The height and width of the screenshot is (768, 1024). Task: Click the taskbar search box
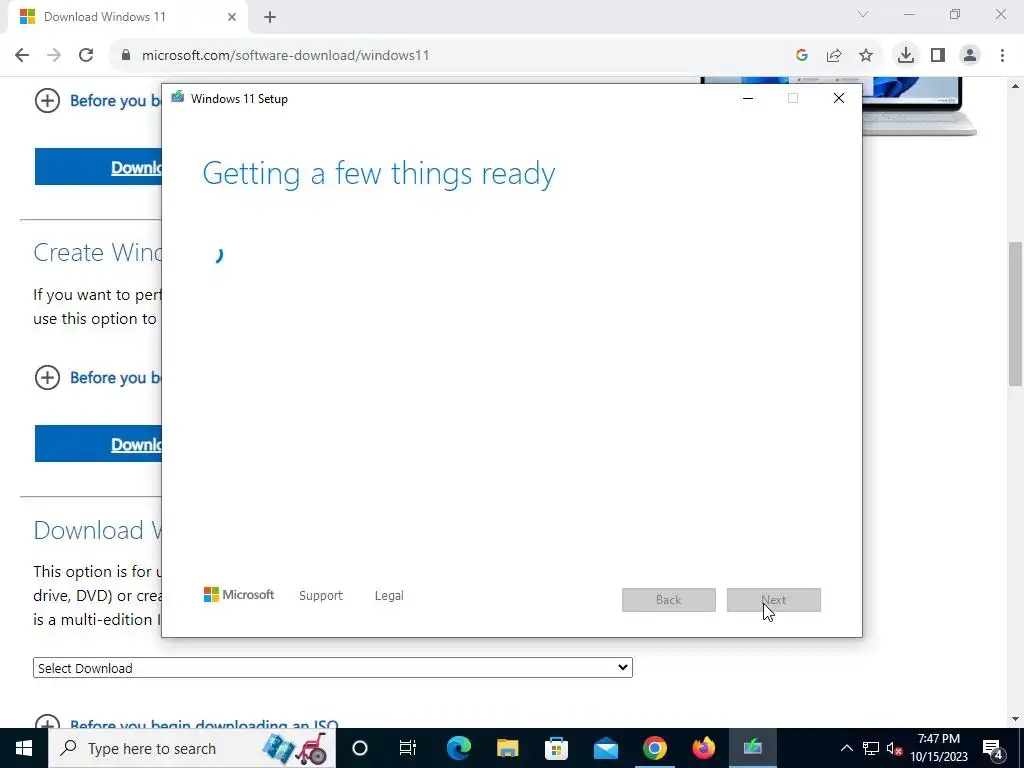[x=192, y=748]
